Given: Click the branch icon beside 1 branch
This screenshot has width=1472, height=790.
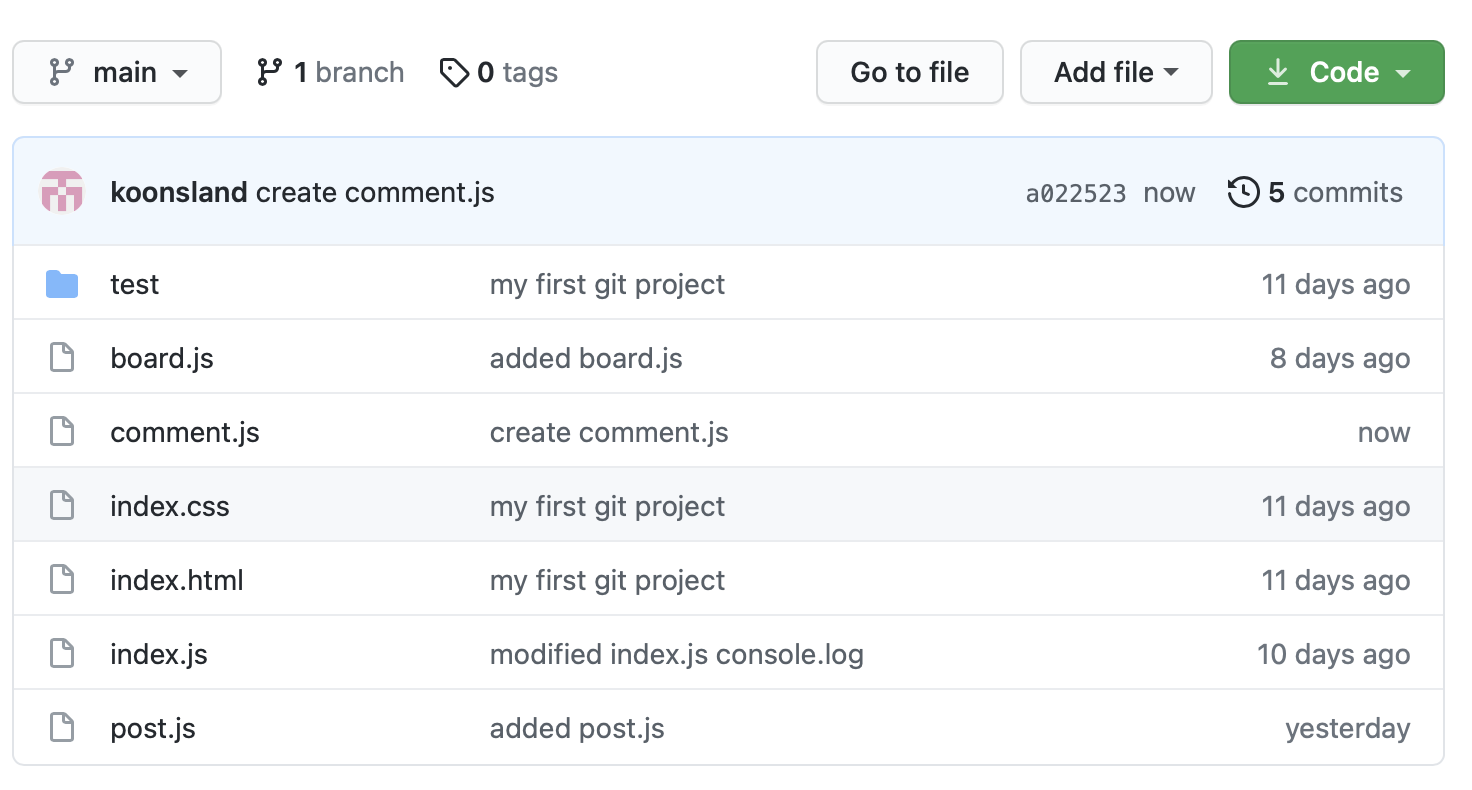Looking at the screenshot, I should pos(269,72).
